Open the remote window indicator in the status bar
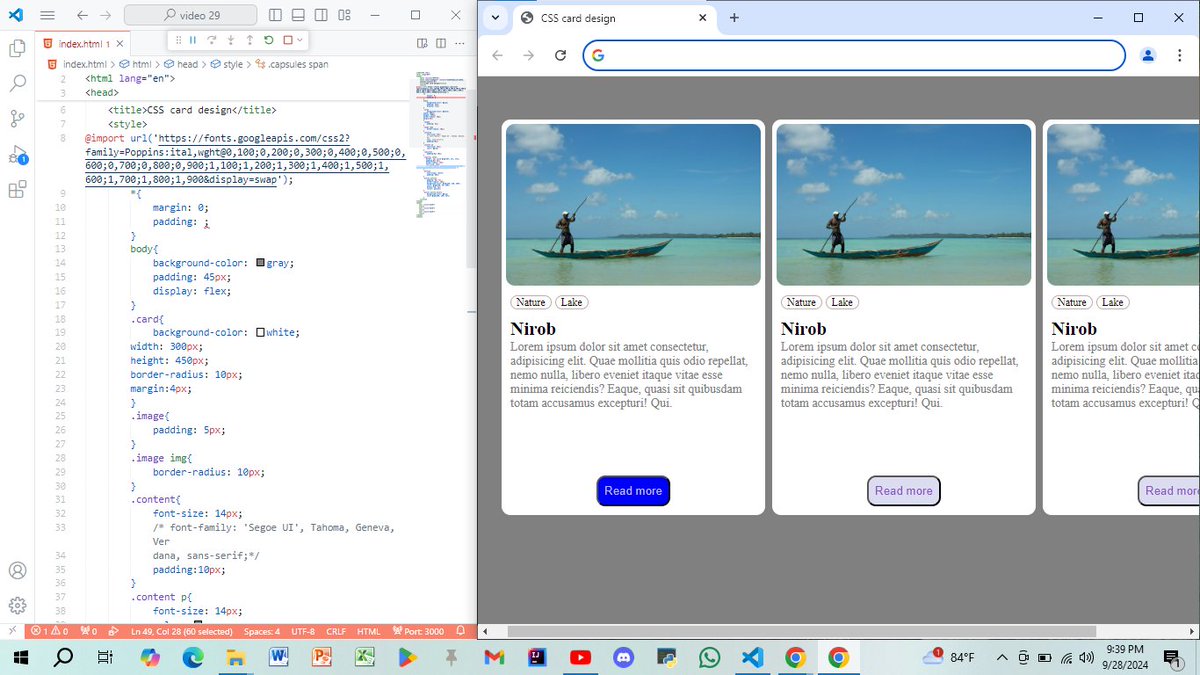The width and height of the screenshot is (1200, 675). [x=11, y=631]
